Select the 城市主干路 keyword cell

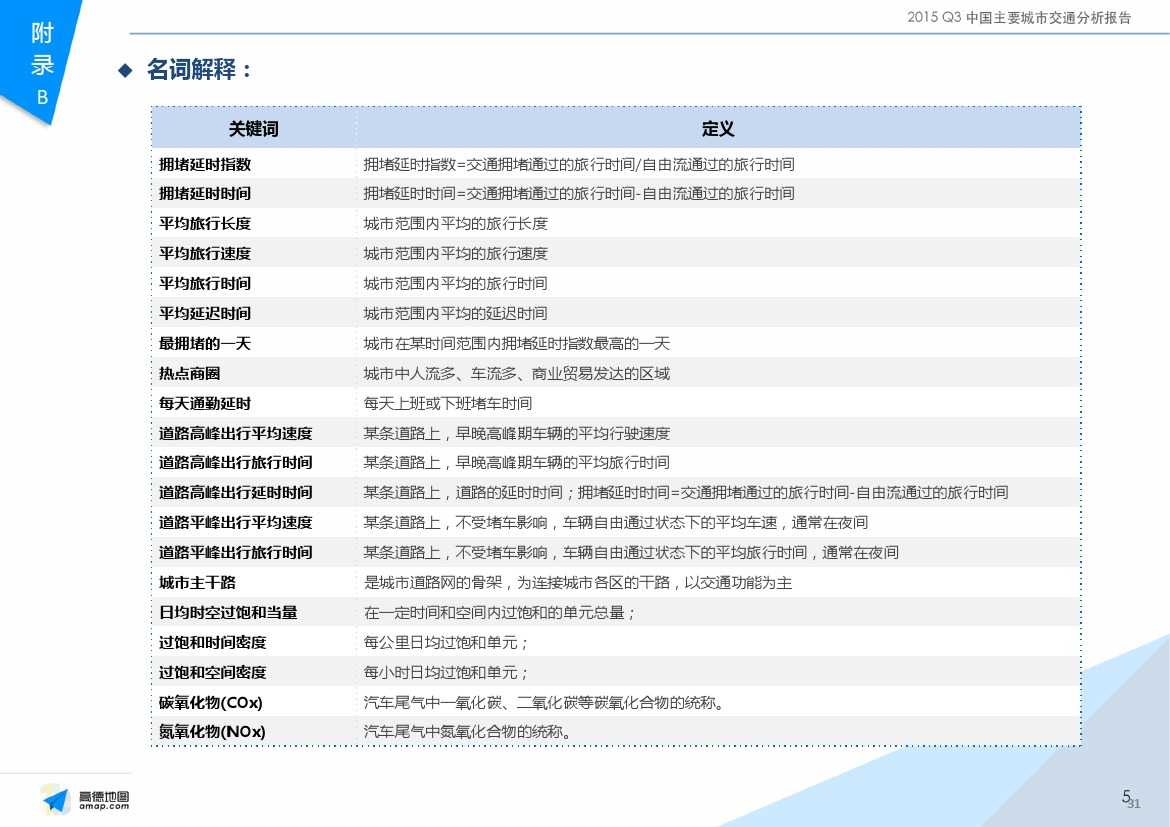pos(197,582)
